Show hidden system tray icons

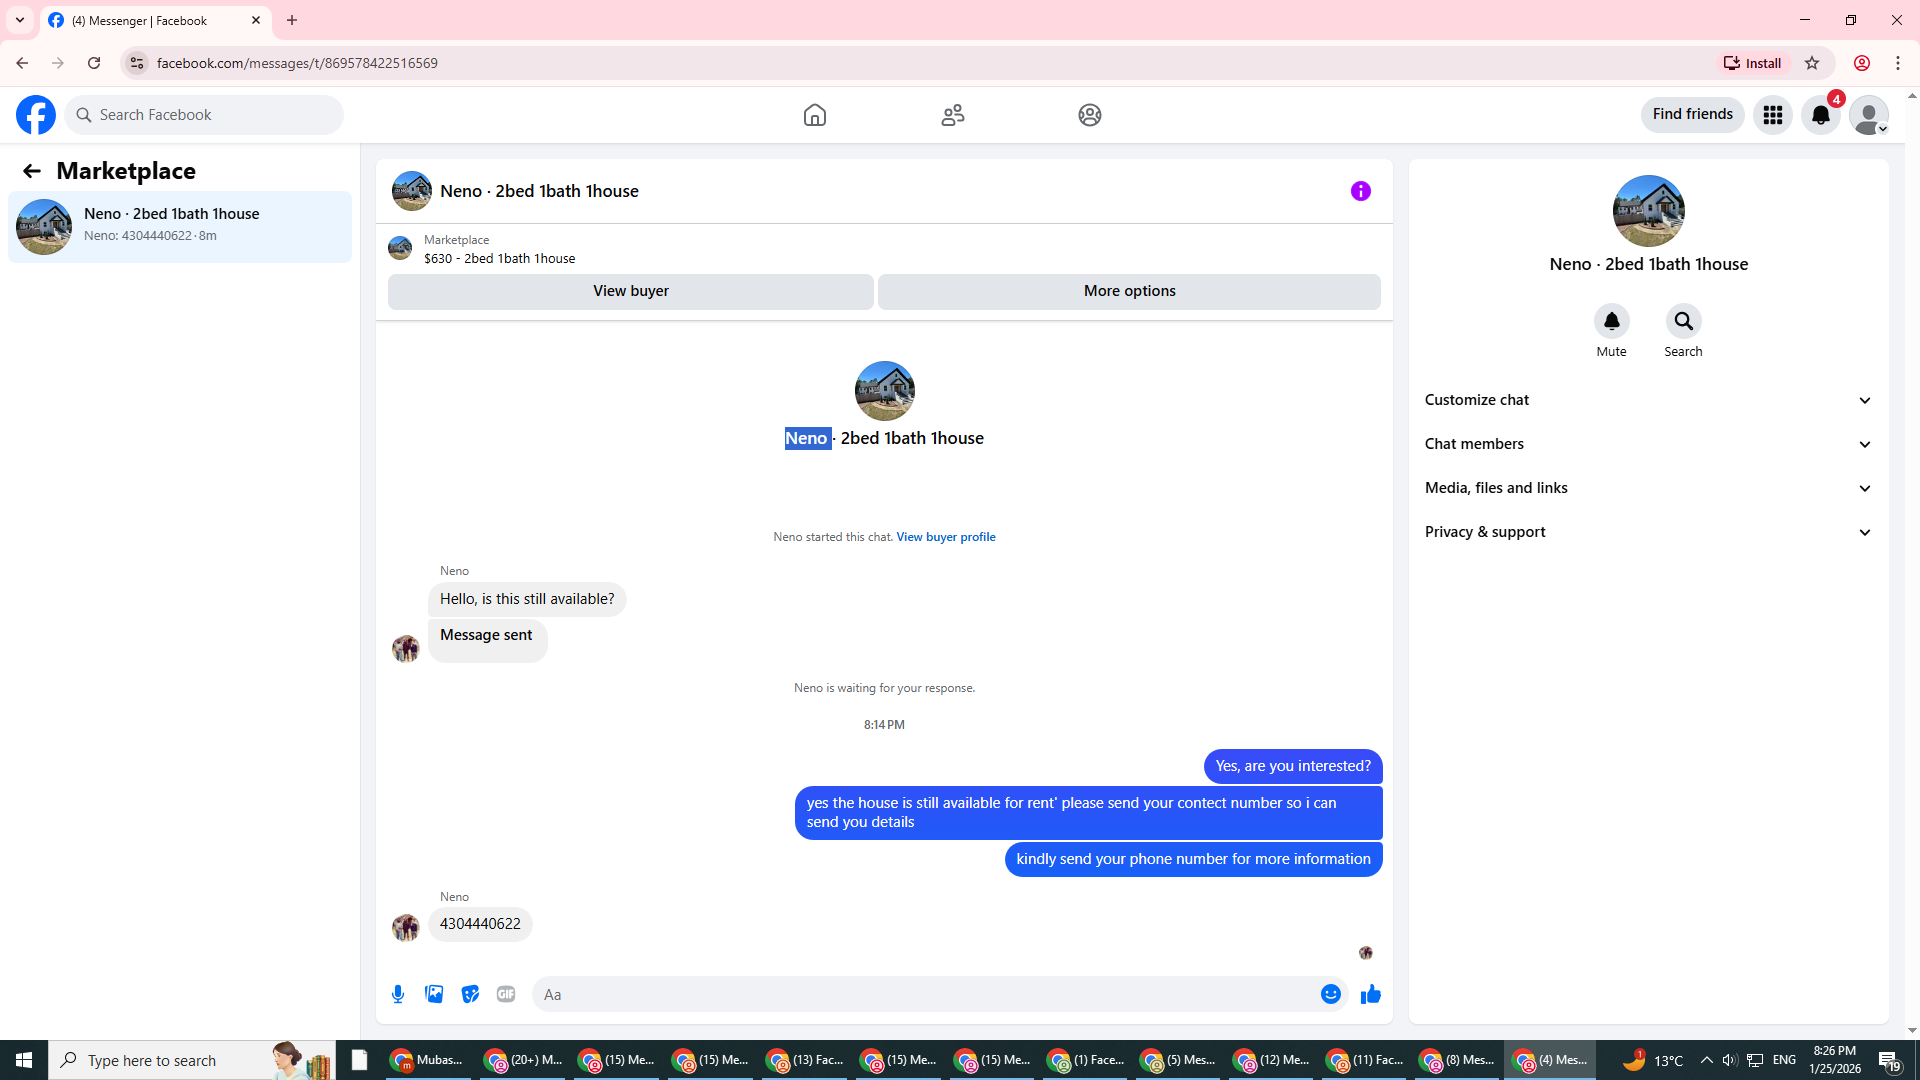pos(1707,1060)
